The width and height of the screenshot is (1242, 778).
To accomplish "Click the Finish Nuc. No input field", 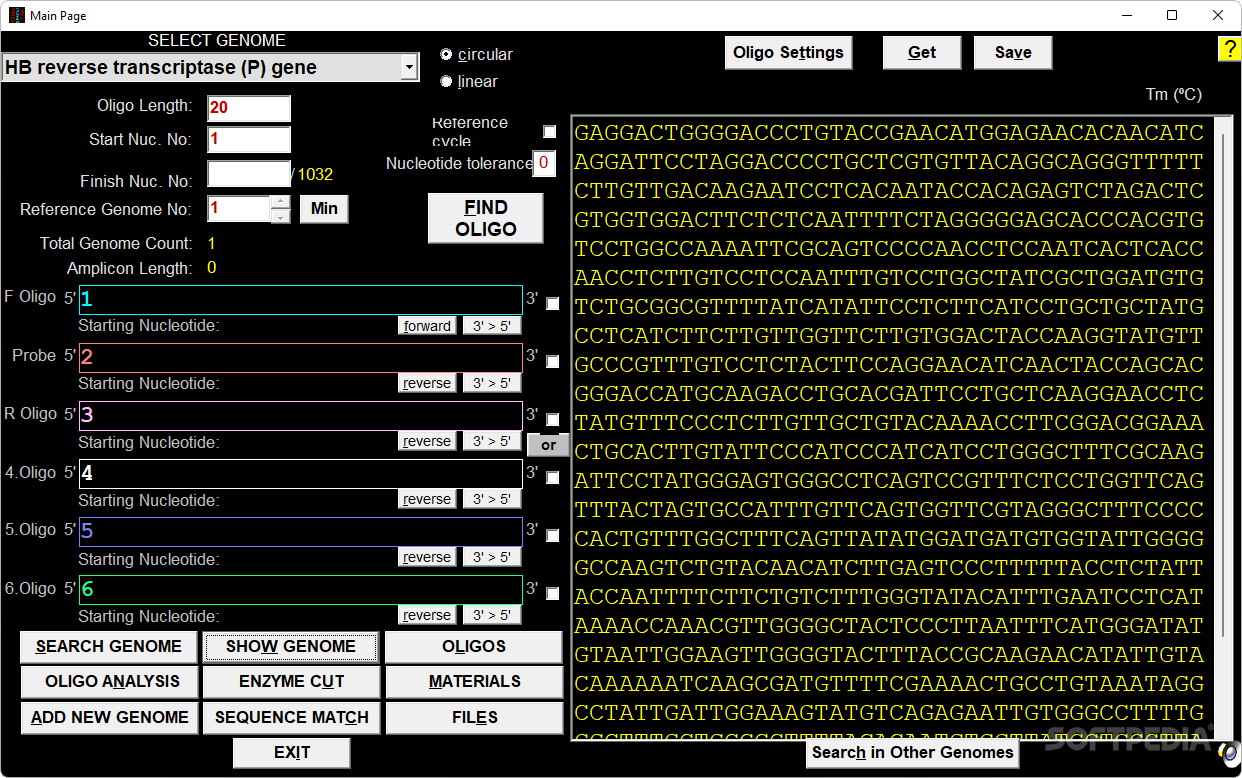I will point(249,174).
